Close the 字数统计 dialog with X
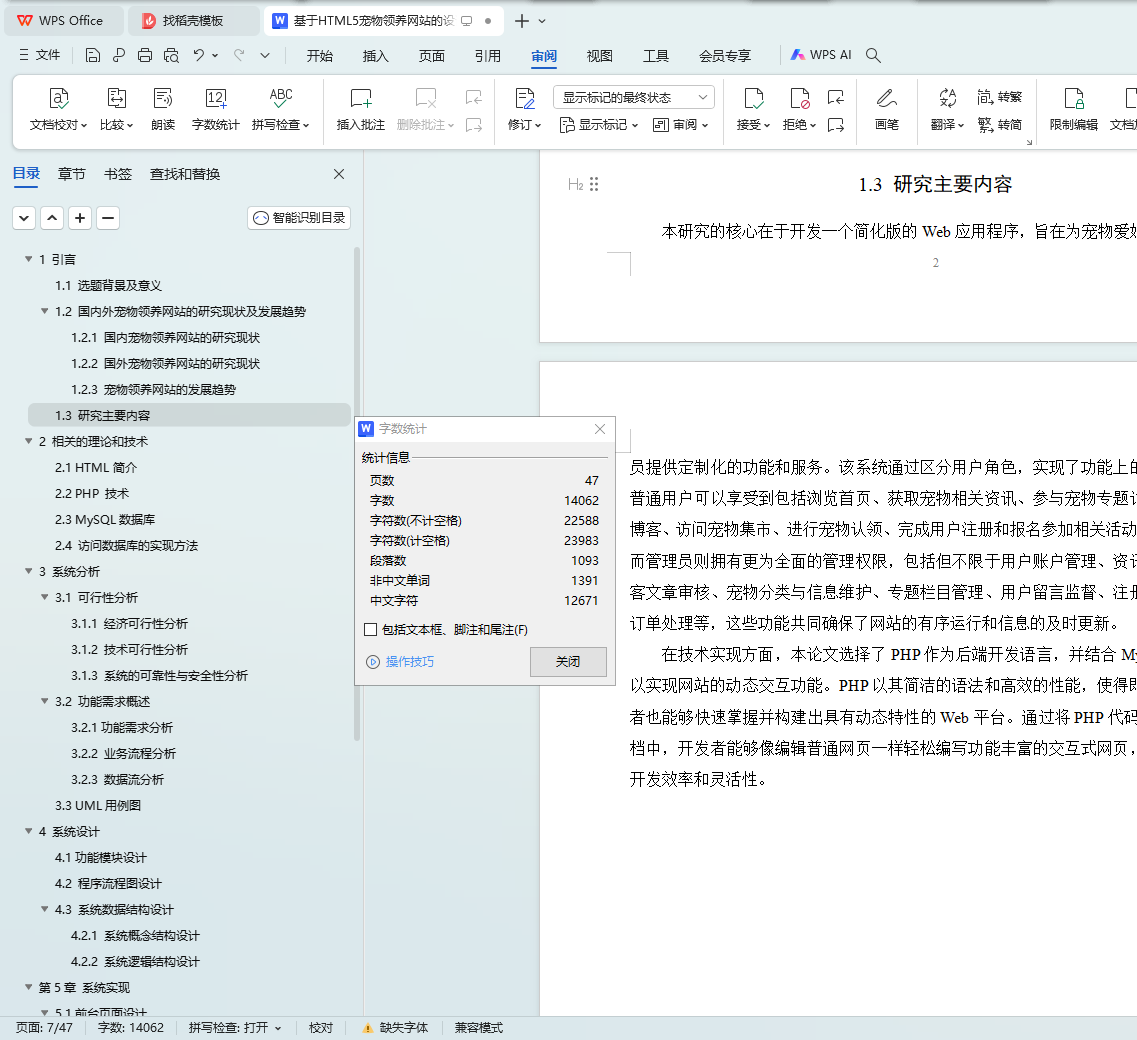The width and height of the screenshot is (1137, 1040). pyautogui.click(x=600, y=429)
